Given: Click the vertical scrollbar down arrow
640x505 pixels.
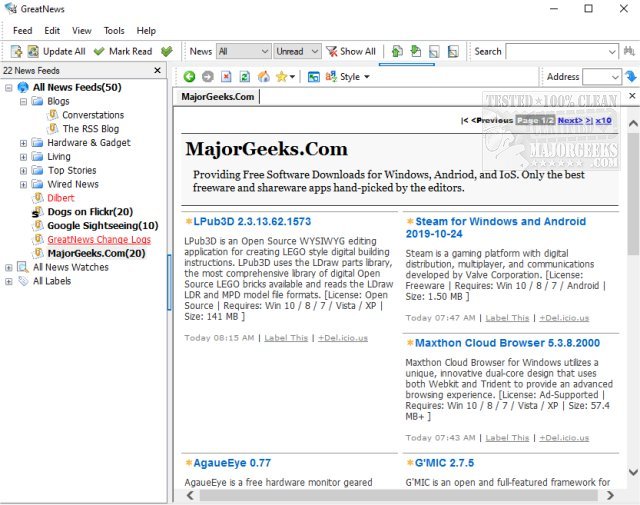Looking at the screenshot, I should (x=633, y=473).
